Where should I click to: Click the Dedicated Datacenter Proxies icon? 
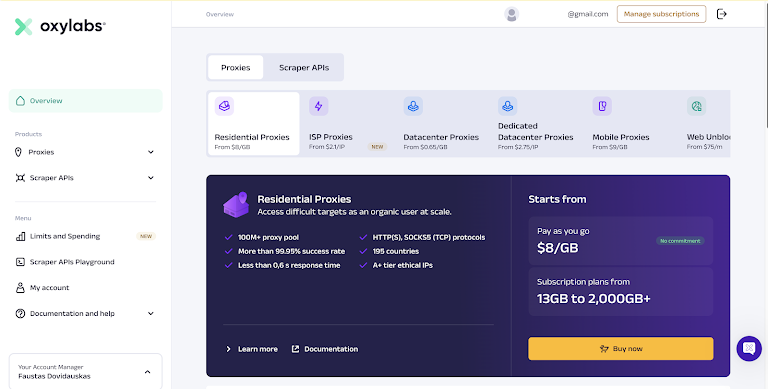(507, 106)
